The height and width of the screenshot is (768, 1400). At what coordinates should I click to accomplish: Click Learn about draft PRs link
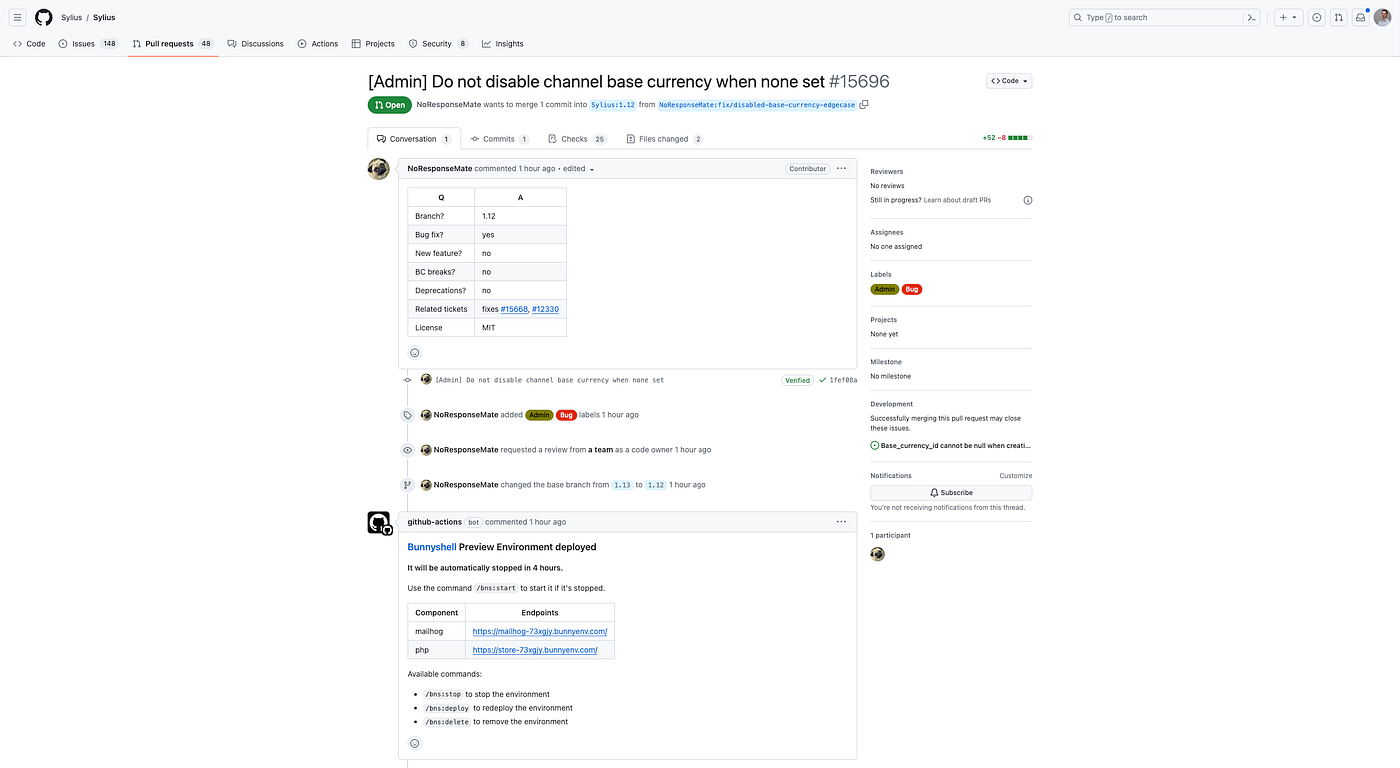pos(957,200)
